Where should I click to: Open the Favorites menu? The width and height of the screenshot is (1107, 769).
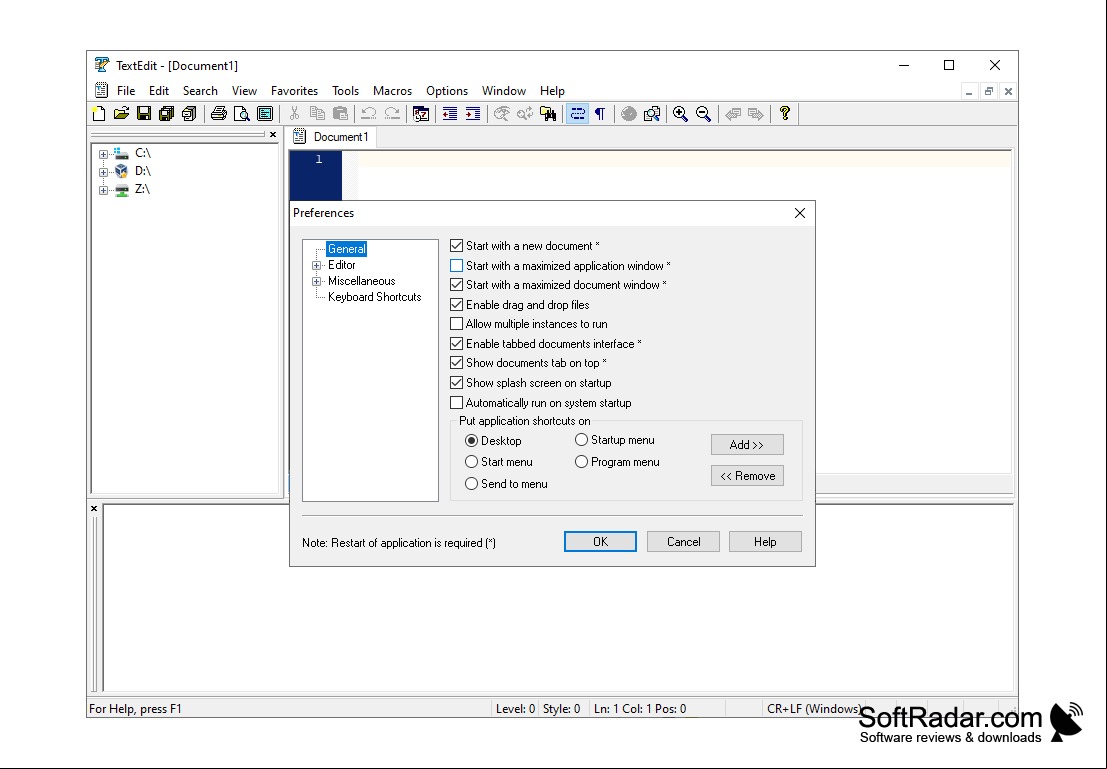[294, 91]
